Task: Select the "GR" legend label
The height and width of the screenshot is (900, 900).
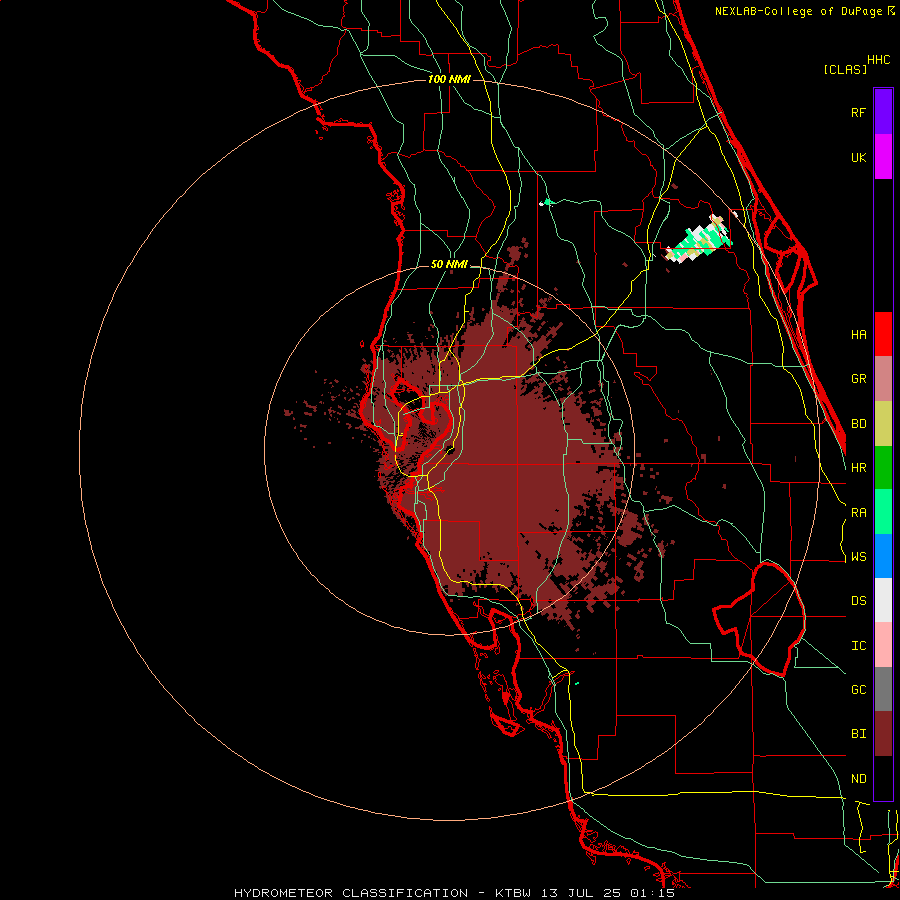Action: tap(858, 379)
